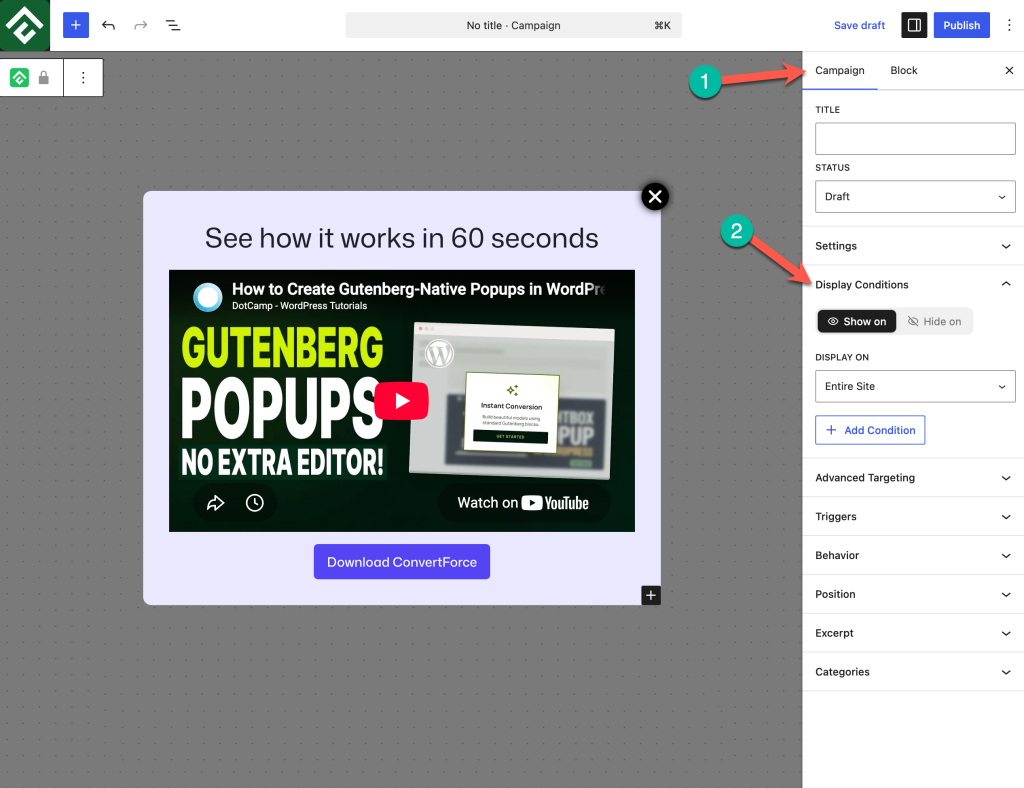Open the No title Campaign command palette bar
The image size is (1024, 788).
point(513,25)
